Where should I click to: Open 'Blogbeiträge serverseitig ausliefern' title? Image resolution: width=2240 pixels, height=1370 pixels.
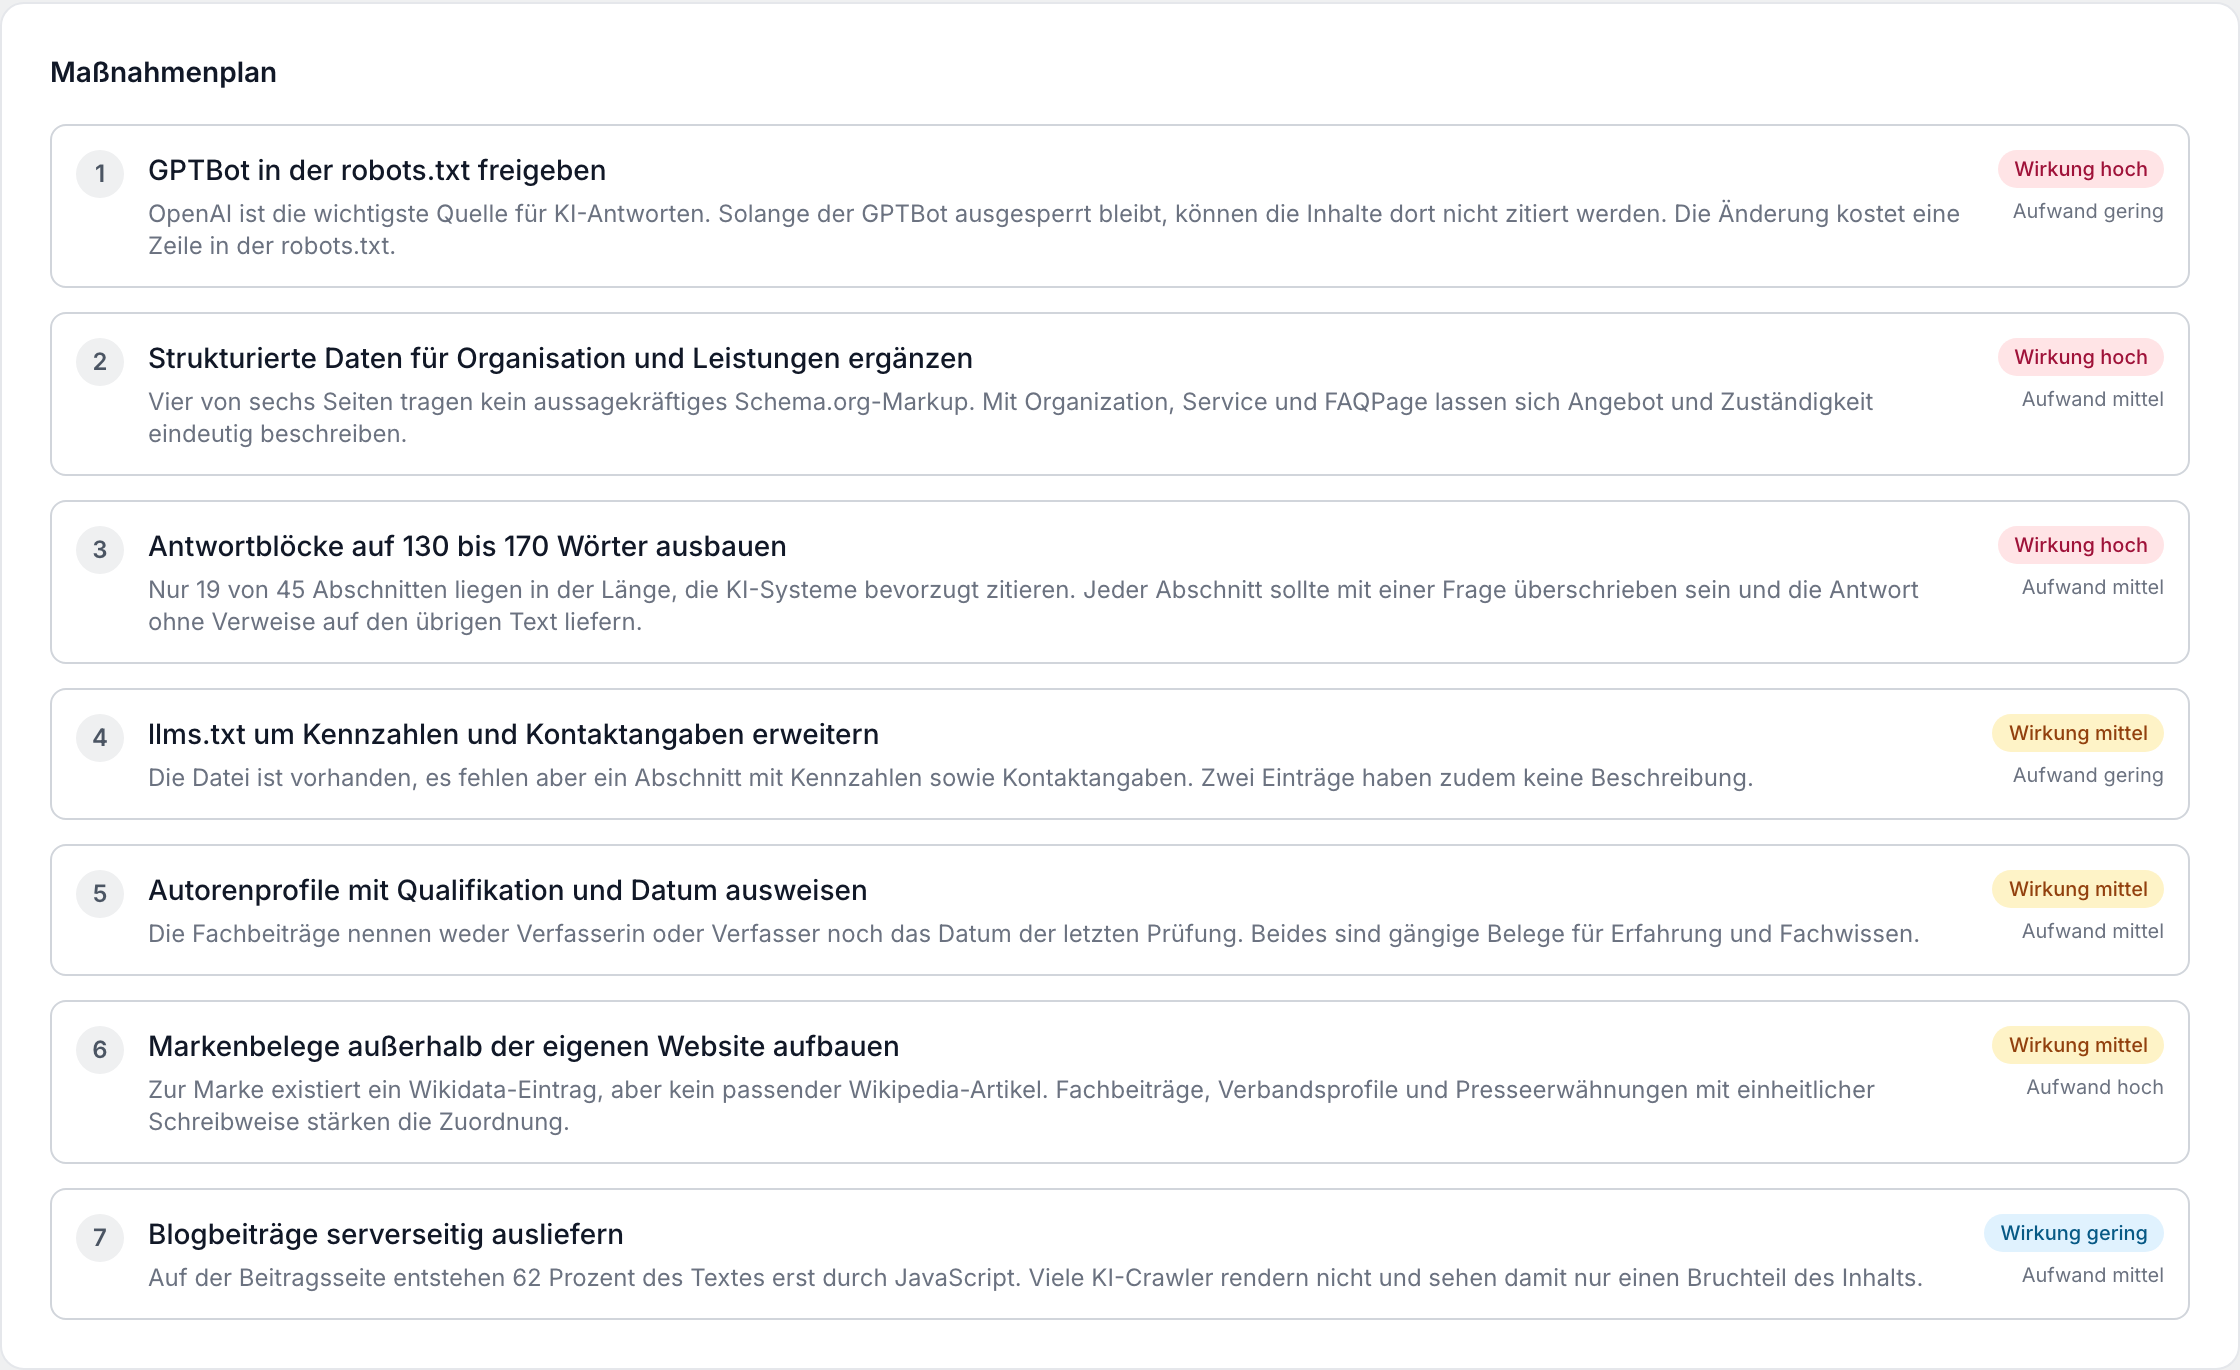point(385,1234)
